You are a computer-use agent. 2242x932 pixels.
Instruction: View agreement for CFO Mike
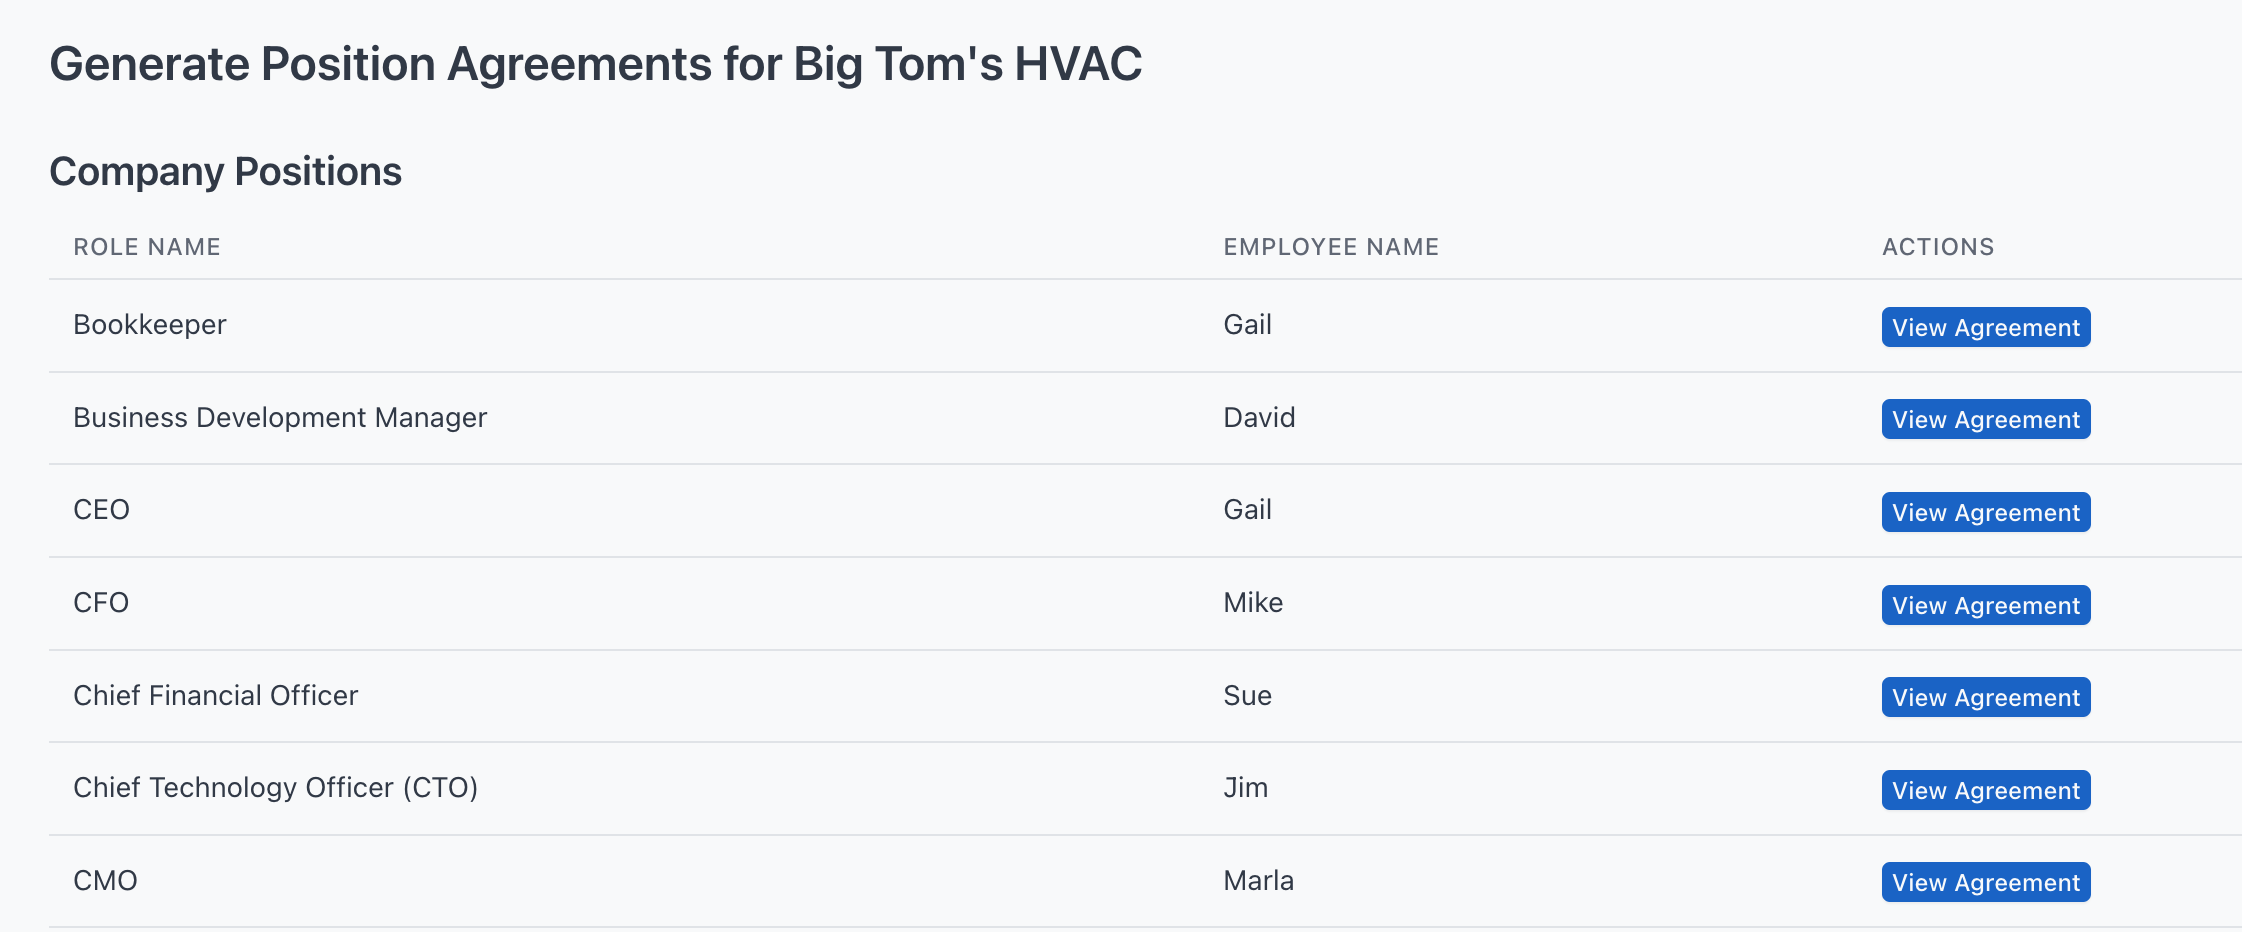pyautogui.click(x=1986, y=605)
